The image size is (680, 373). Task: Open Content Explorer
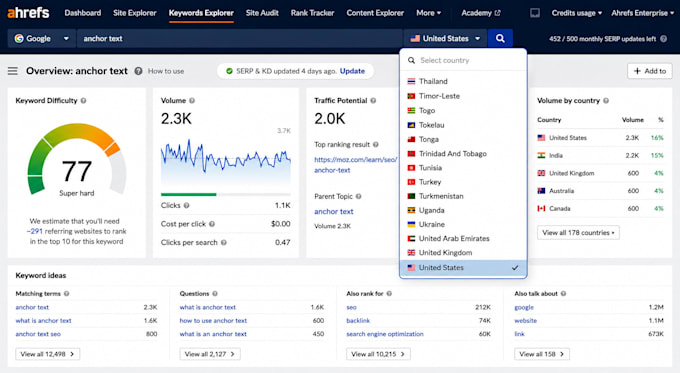(x=375, y=13)
